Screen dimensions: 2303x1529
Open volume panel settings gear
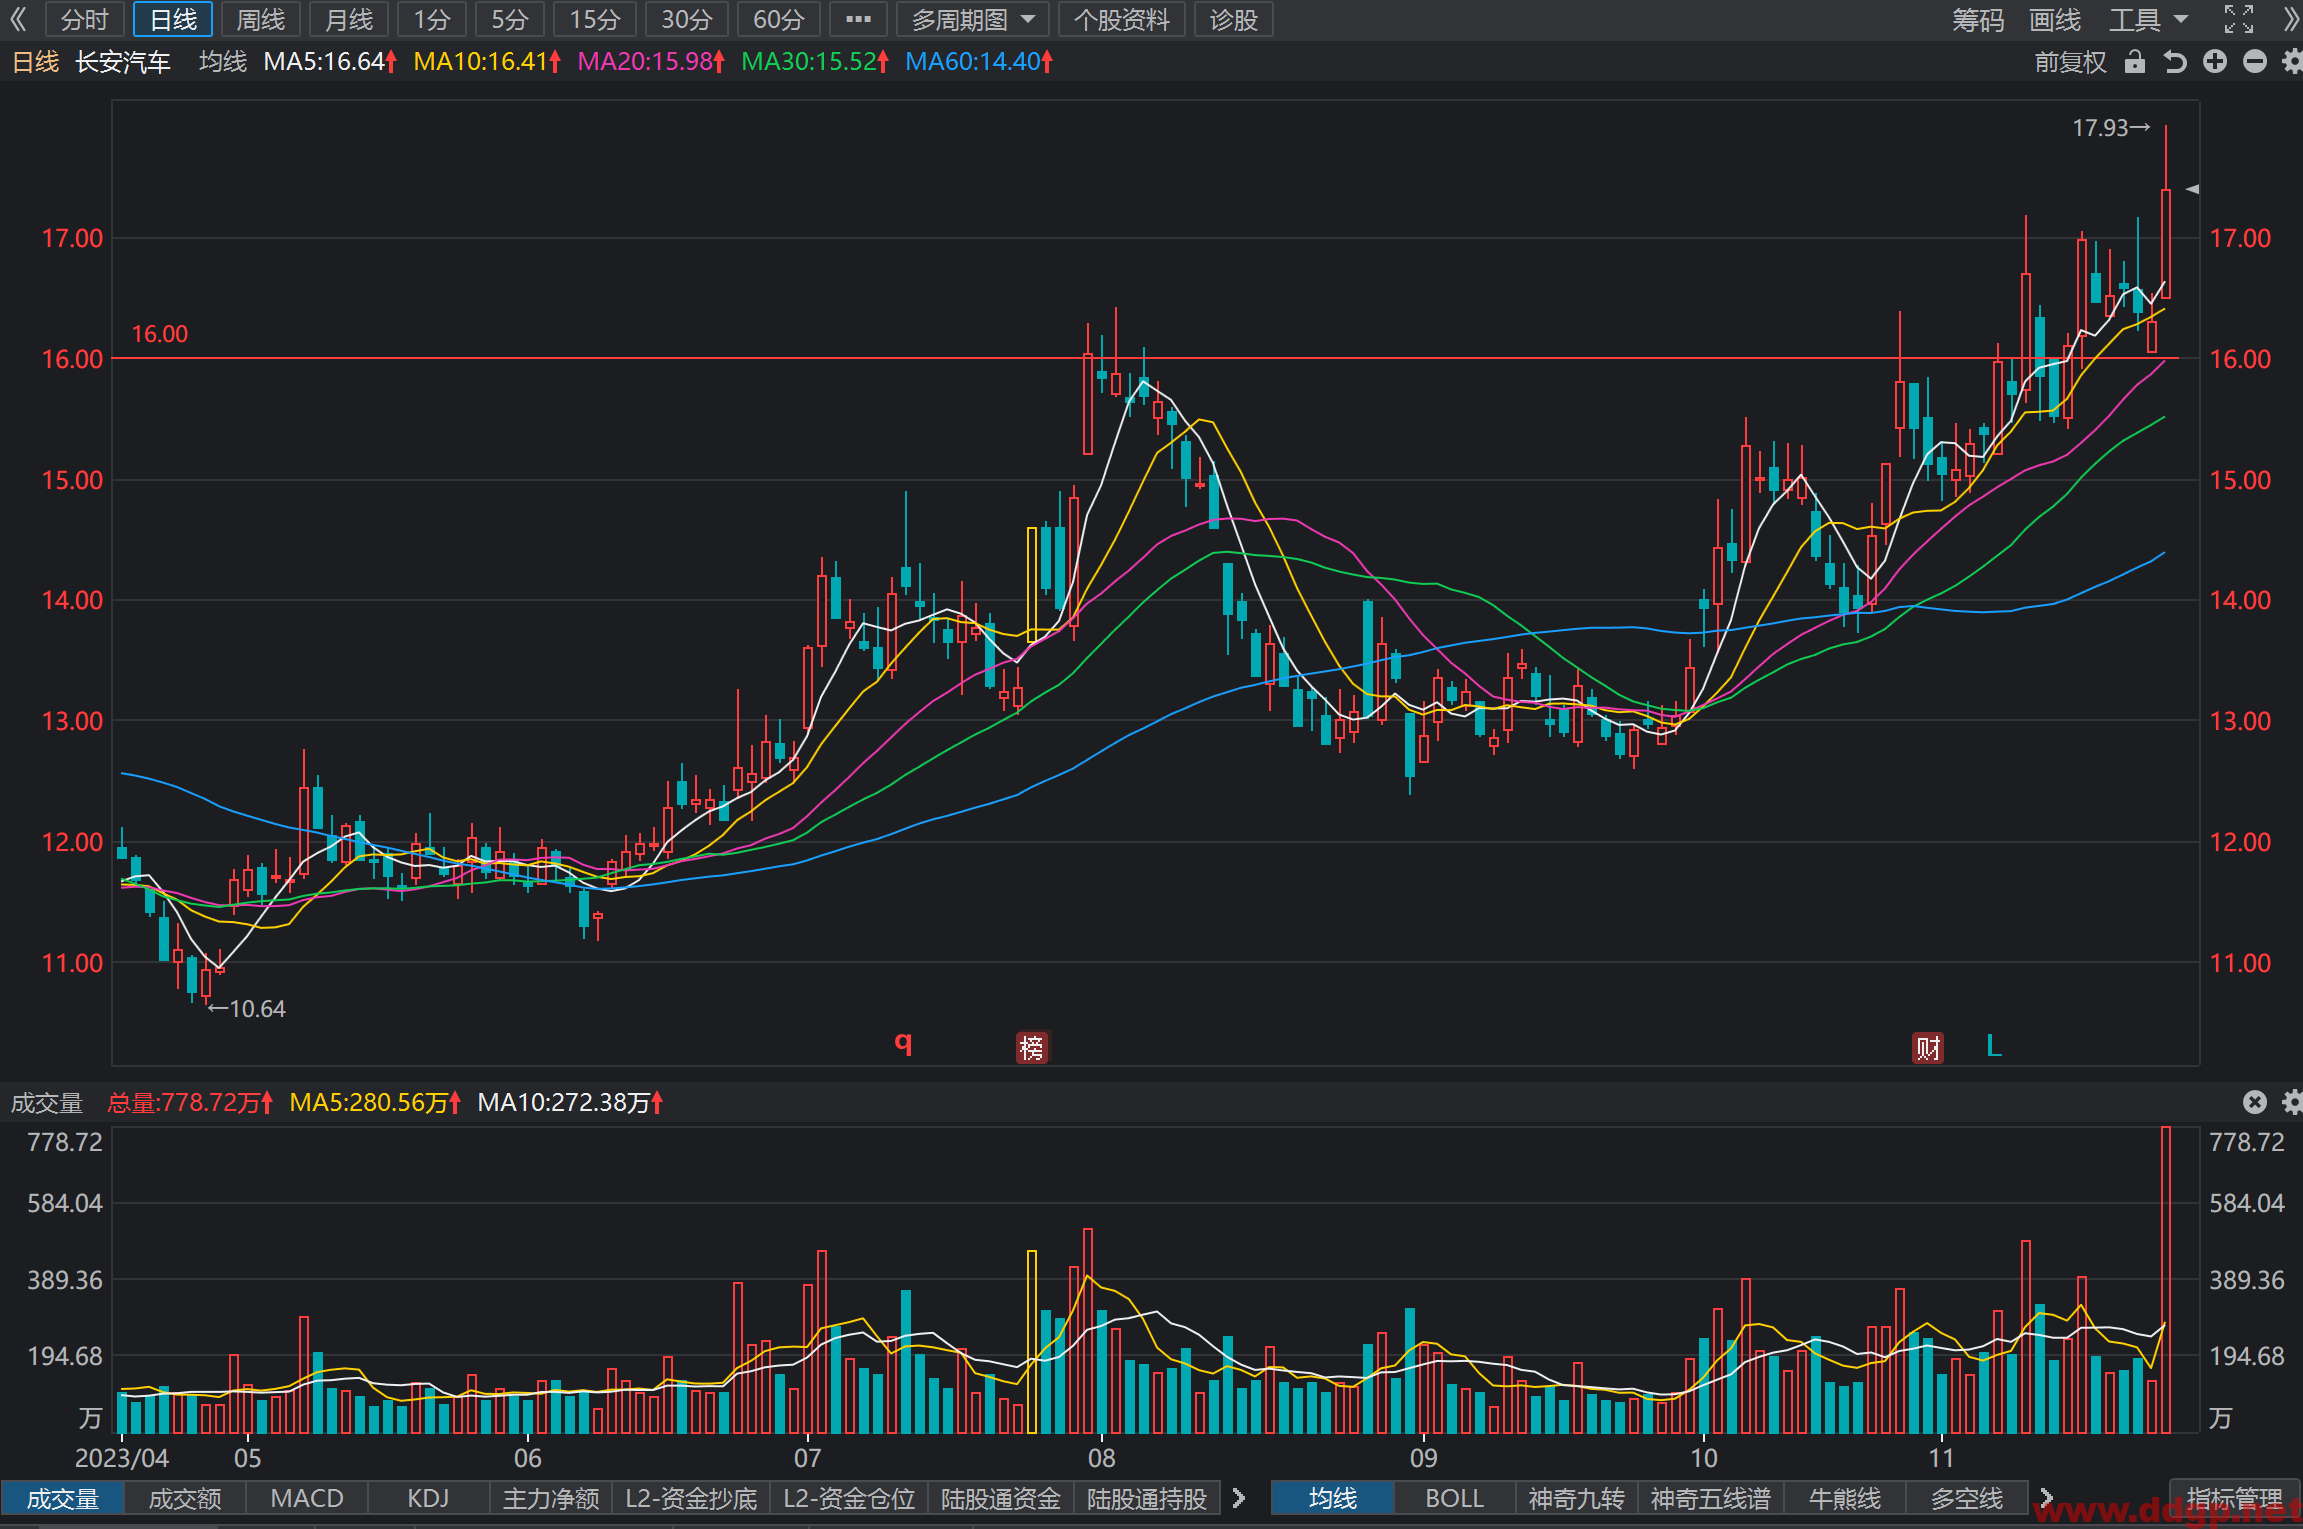pyautogui.click(x=2293, y=1102)
